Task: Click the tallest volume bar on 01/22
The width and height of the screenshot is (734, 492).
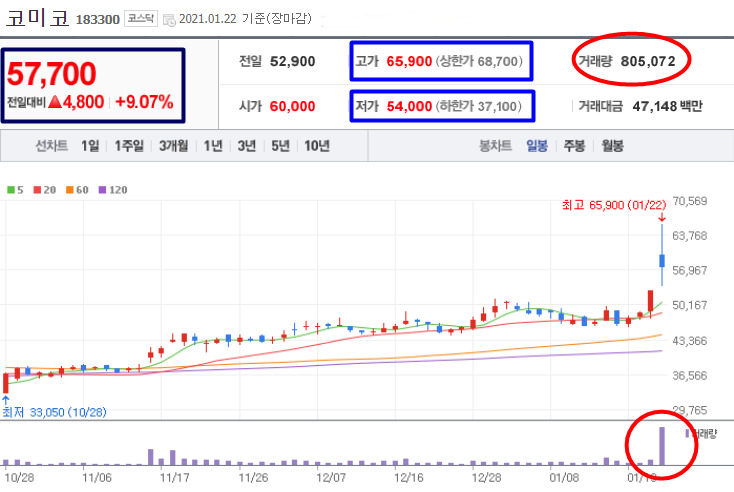Action: [x=662, y=446]
